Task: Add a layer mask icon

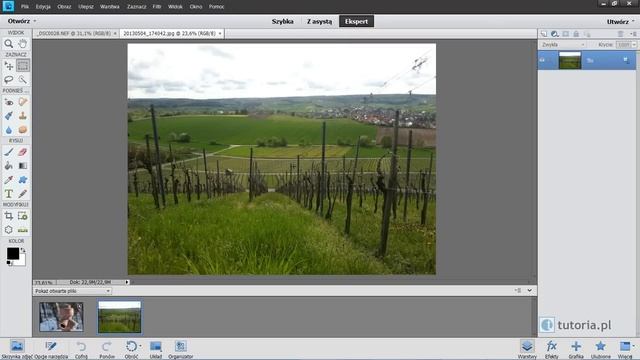Action: tap(566, 34)
